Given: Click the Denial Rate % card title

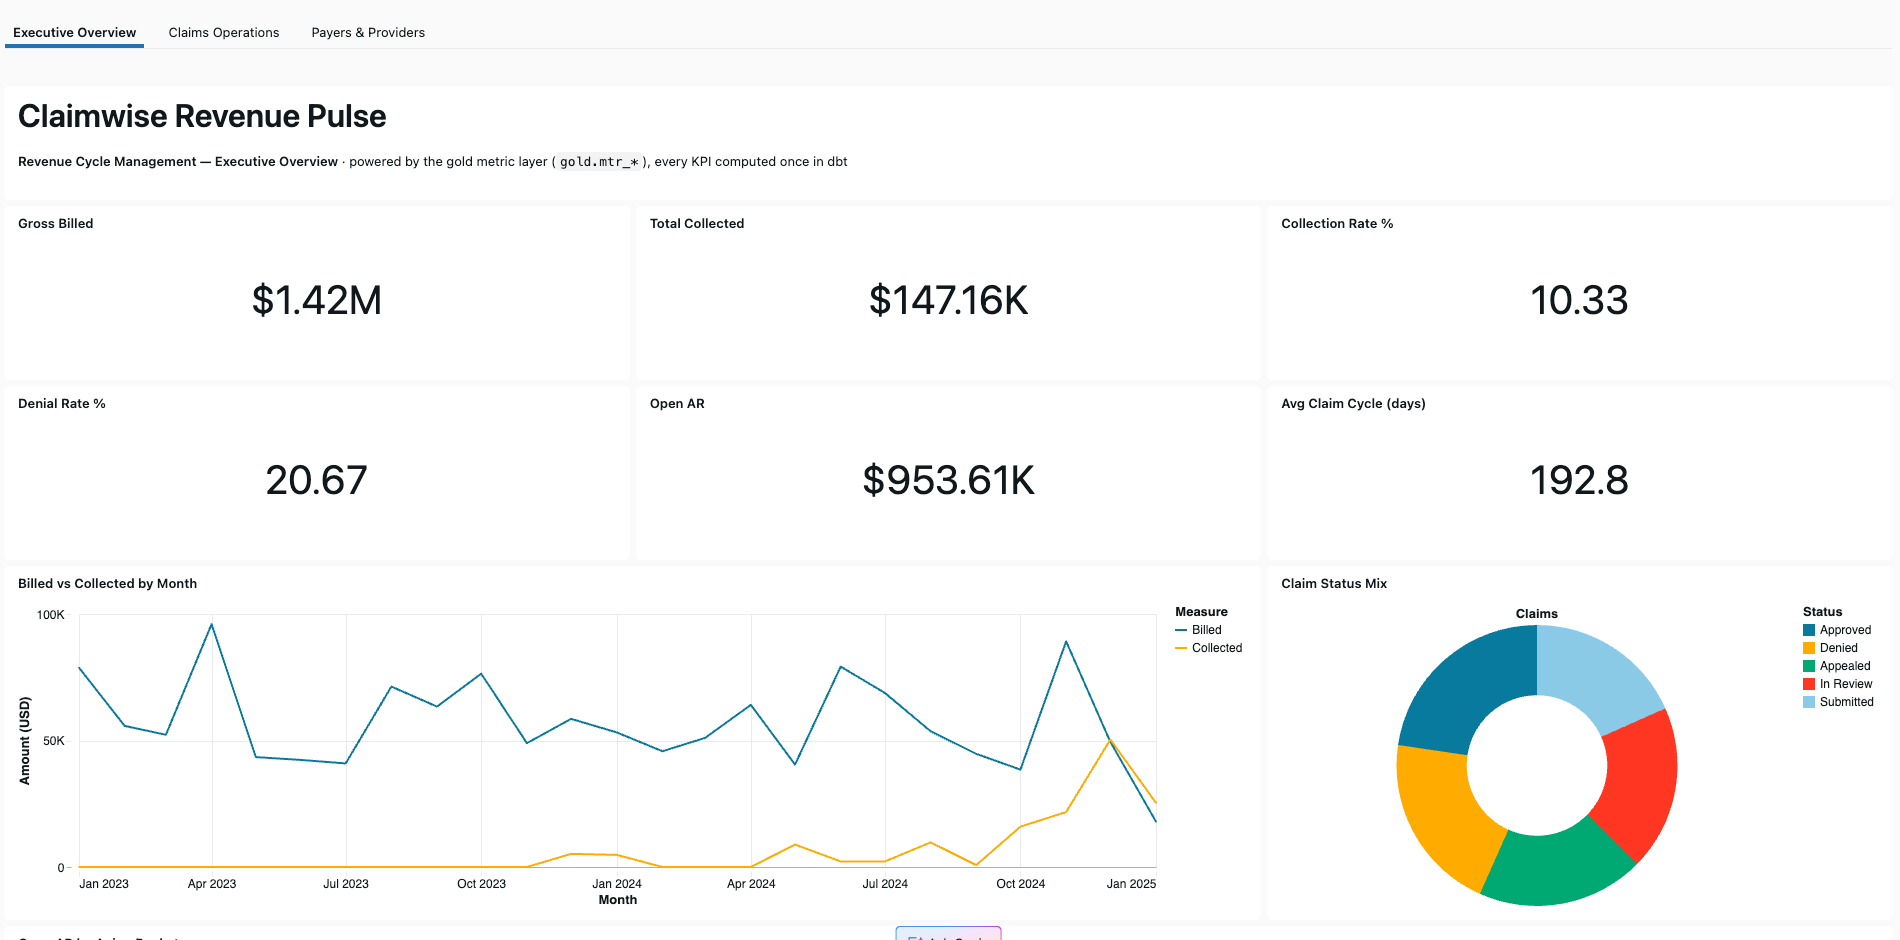Looking at the screenshot, I should coord(62,403).
